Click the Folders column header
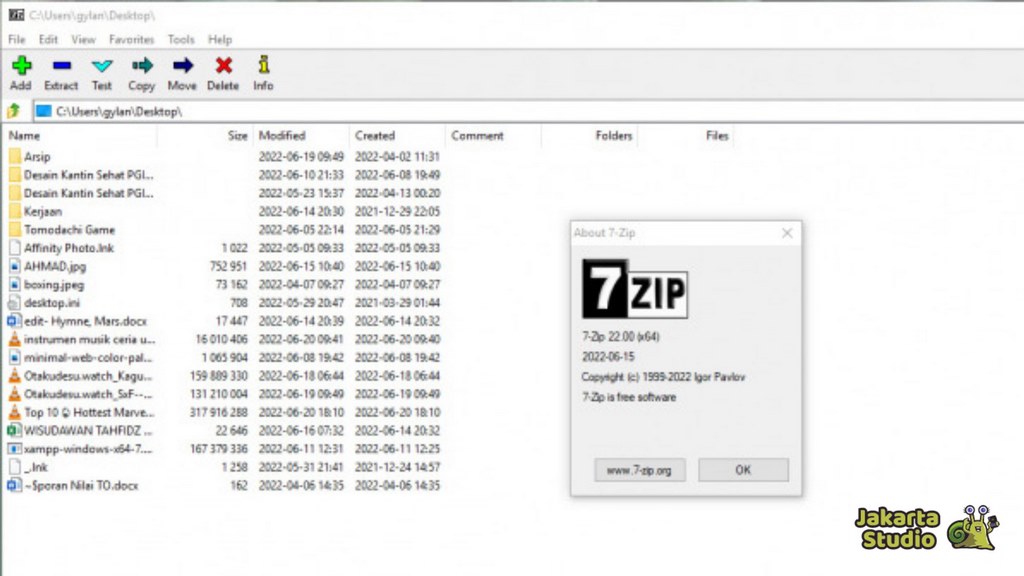1024x576 pixels. click(x=590, y=136)
